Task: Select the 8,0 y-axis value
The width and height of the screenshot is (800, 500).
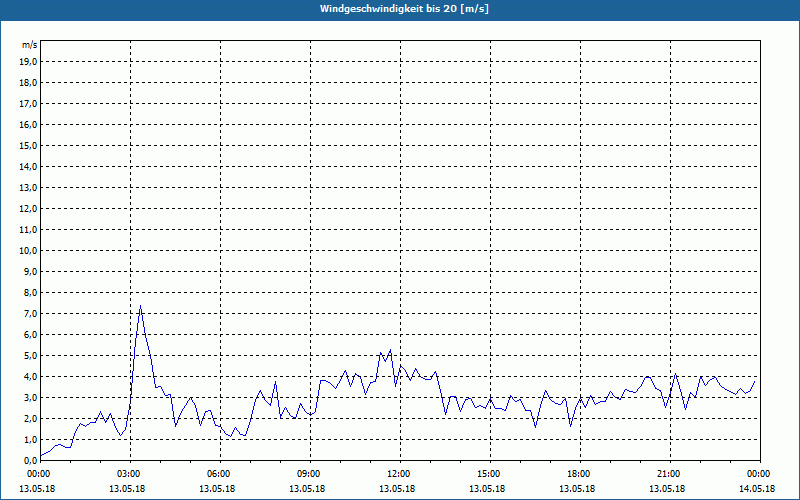Action: pos(30,292)
